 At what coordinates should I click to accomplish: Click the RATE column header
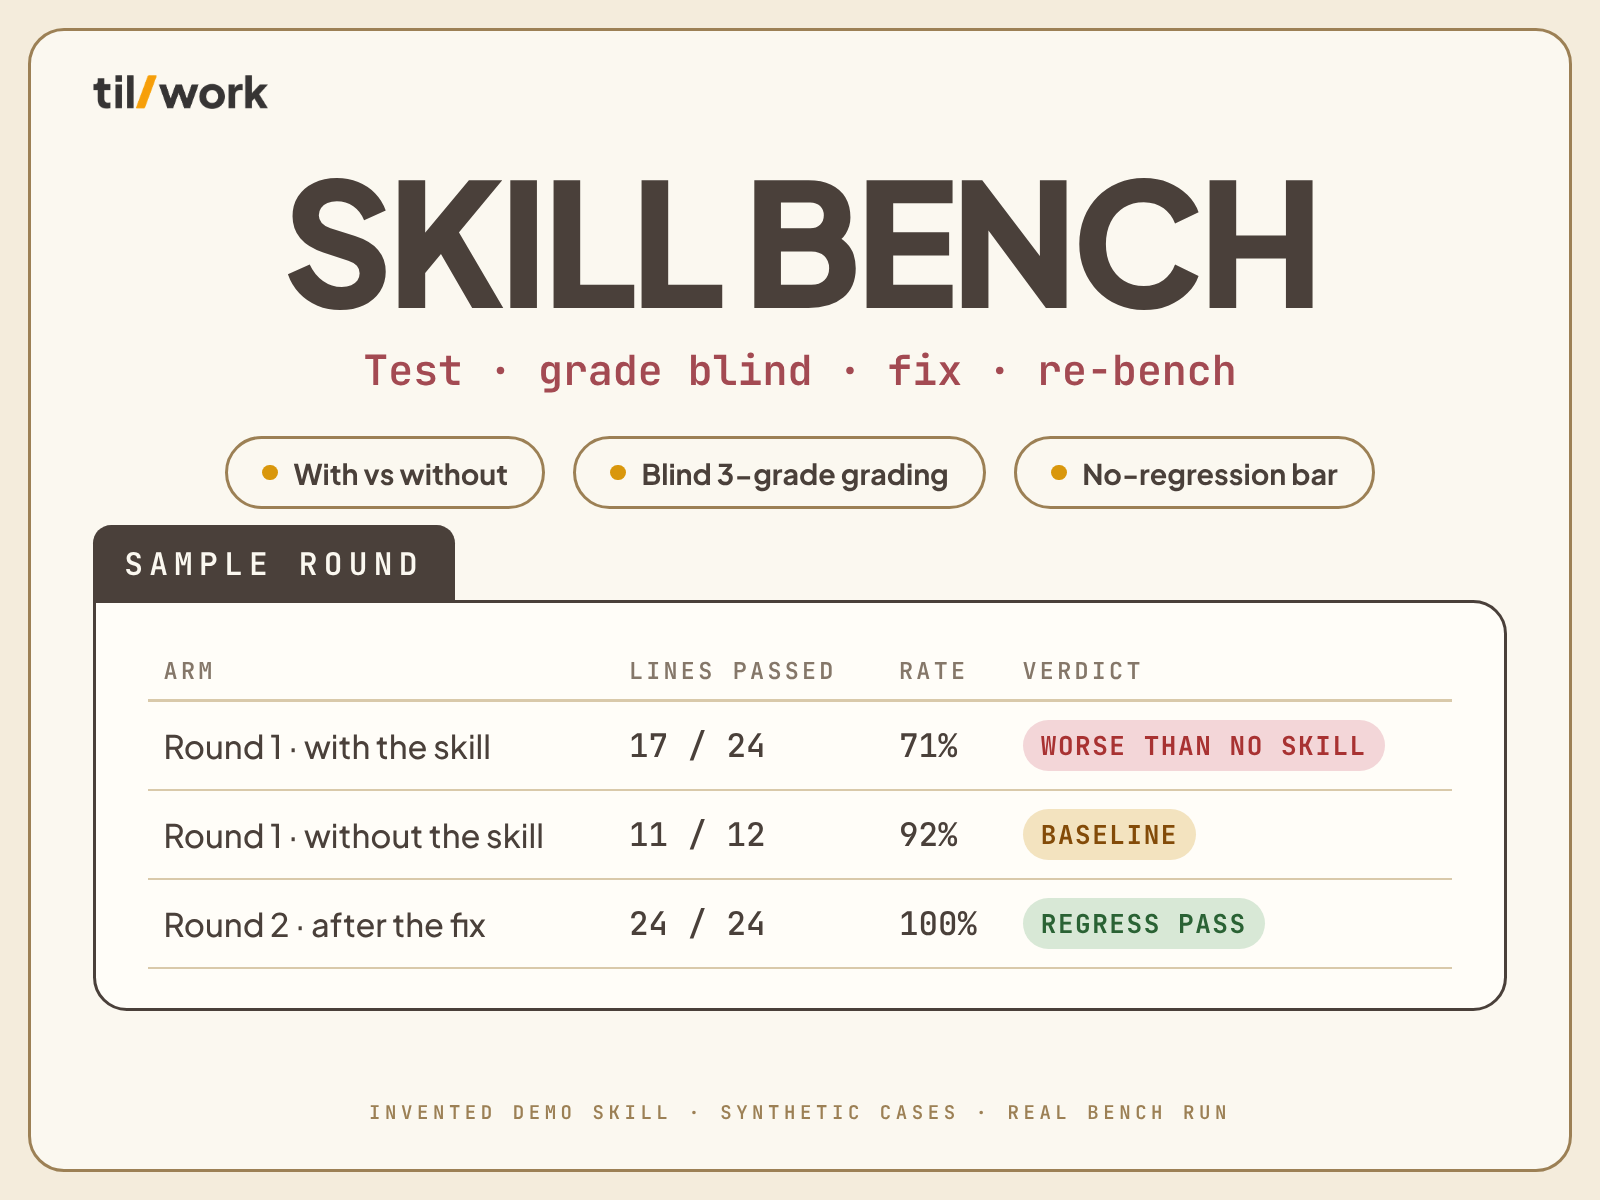point(932,671)
